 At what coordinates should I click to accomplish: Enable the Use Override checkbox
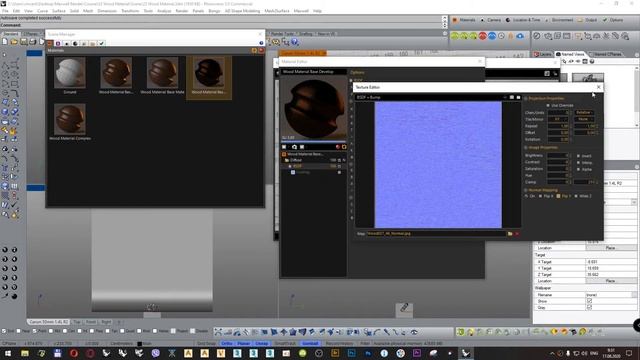[548, 106]
